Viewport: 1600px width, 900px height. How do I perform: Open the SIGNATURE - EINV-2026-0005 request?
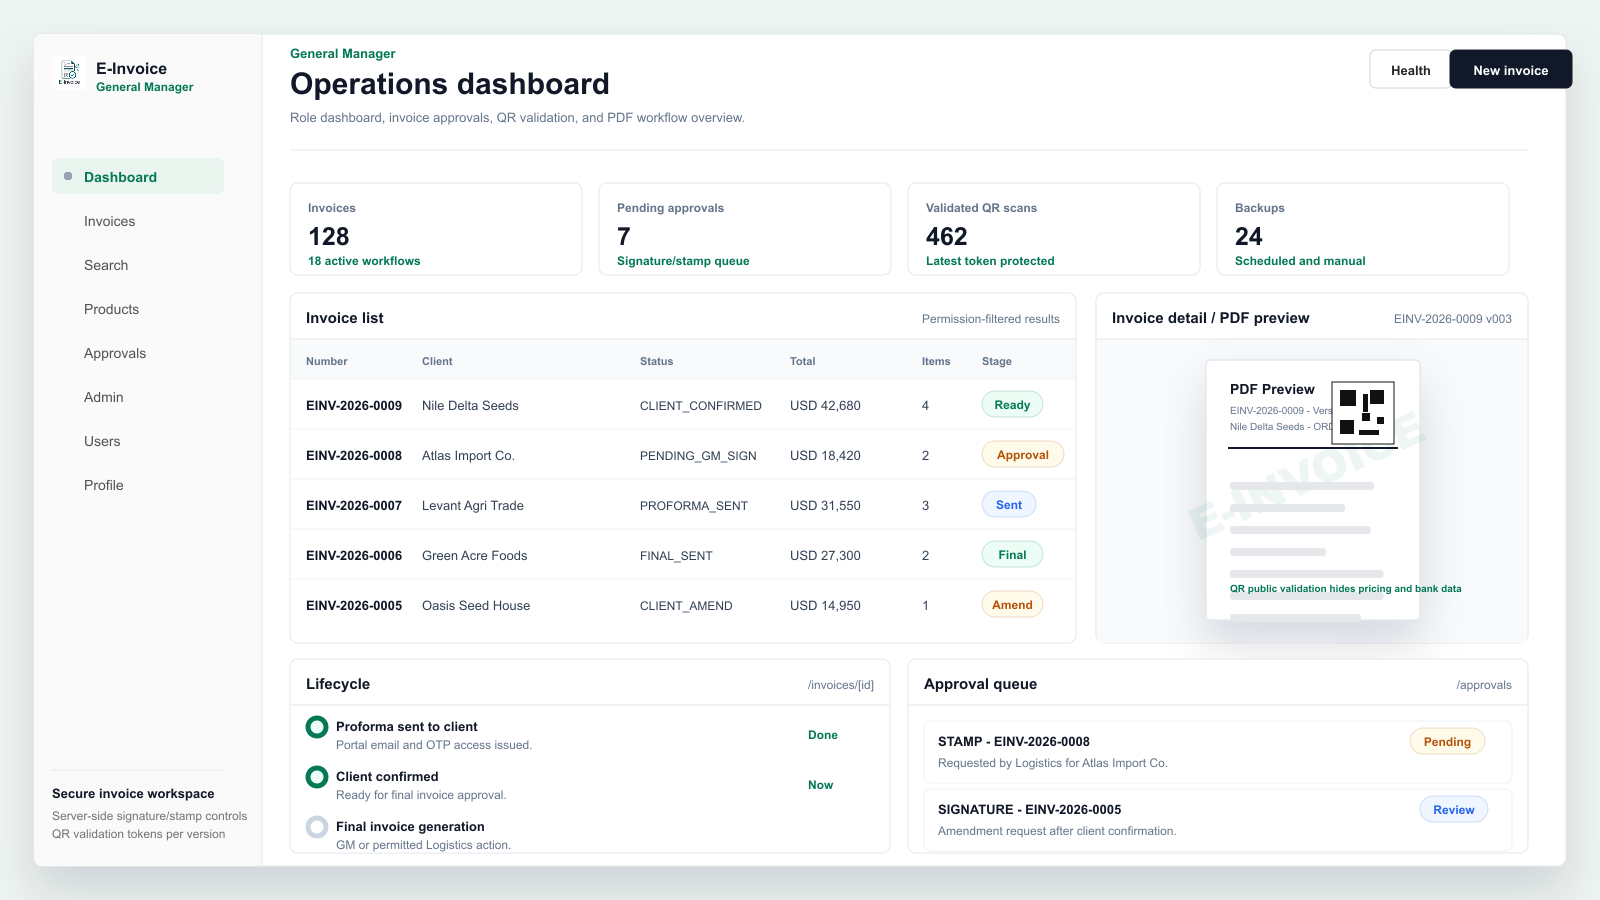pos(1218,820)
